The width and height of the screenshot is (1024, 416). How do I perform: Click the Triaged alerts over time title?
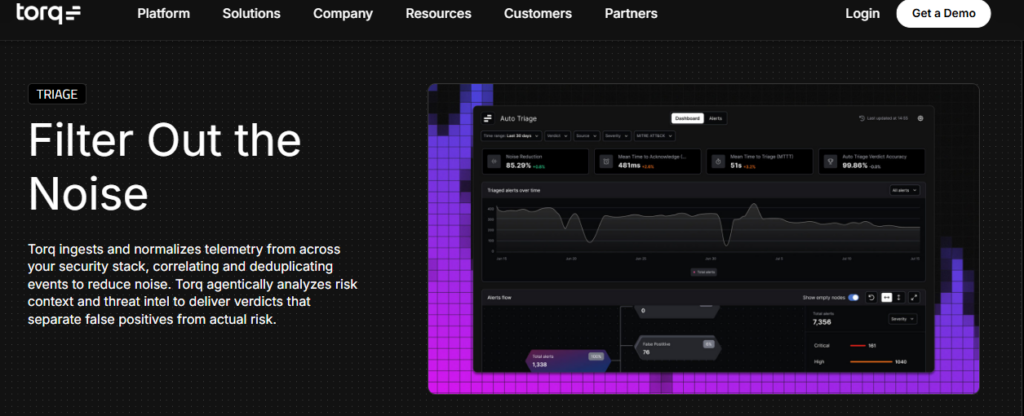point(514,190)
